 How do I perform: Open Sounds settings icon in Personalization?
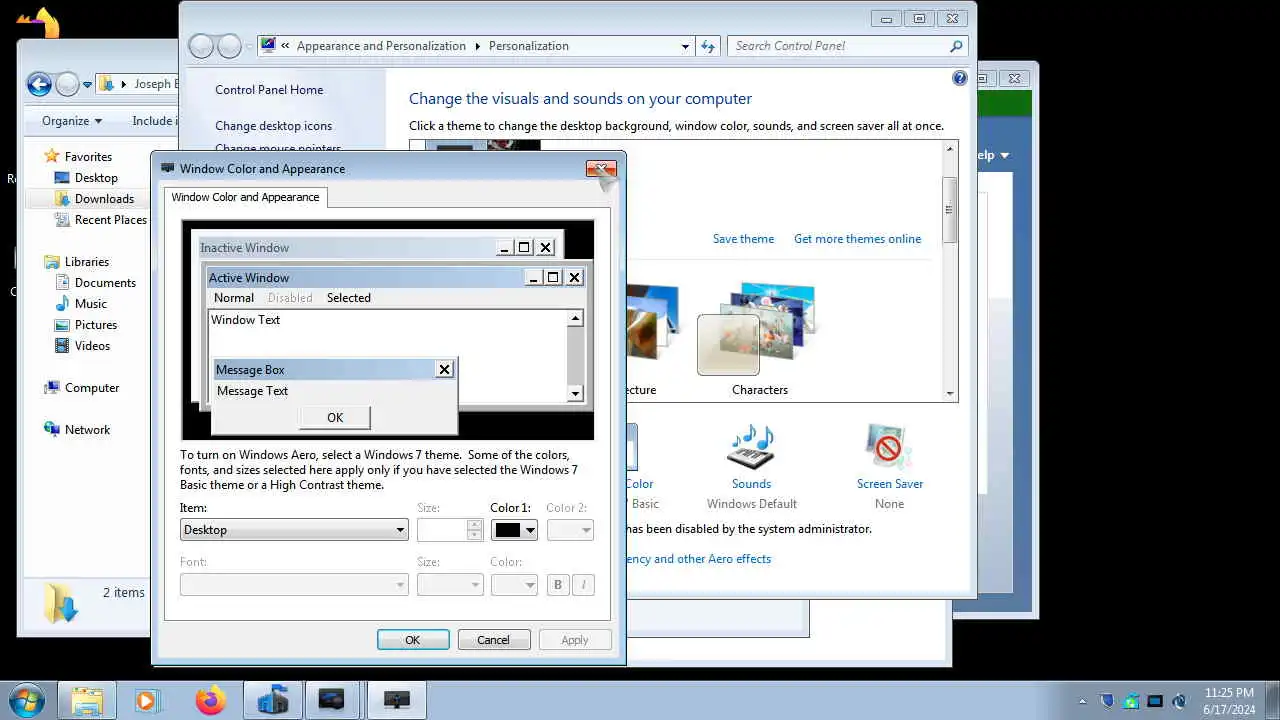click(x=751, y=447)
